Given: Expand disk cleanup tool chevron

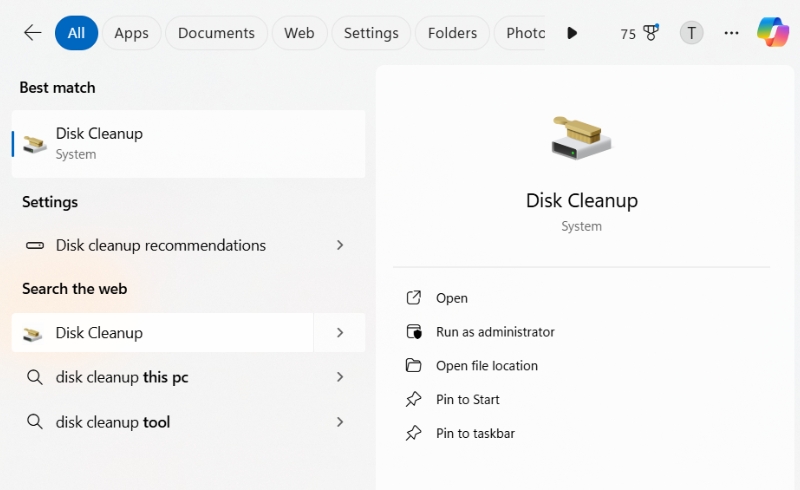Looking at the screenshot, I should 340,422.
